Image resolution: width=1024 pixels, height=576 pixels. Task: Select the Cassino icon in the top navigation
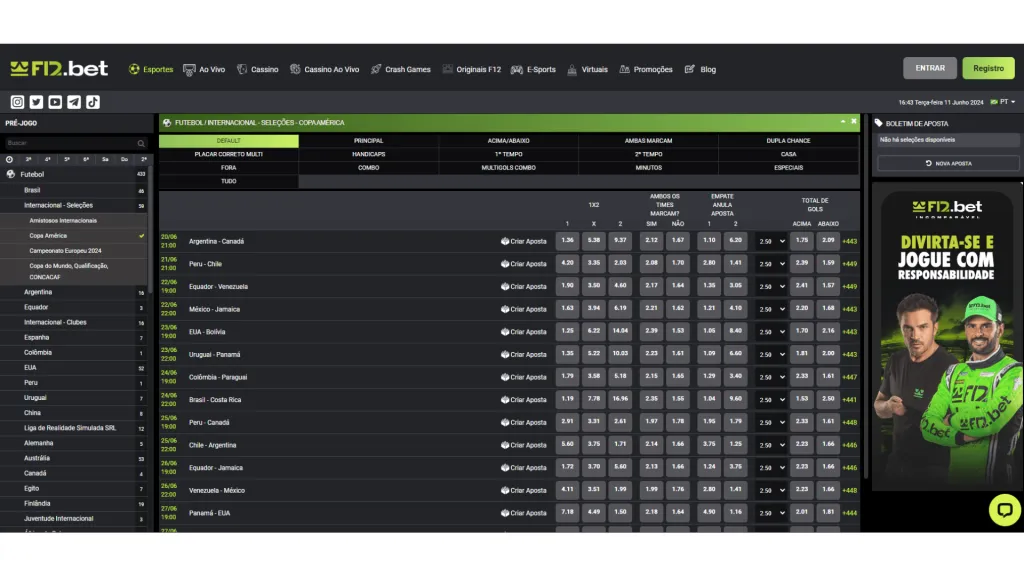point(258,69)
